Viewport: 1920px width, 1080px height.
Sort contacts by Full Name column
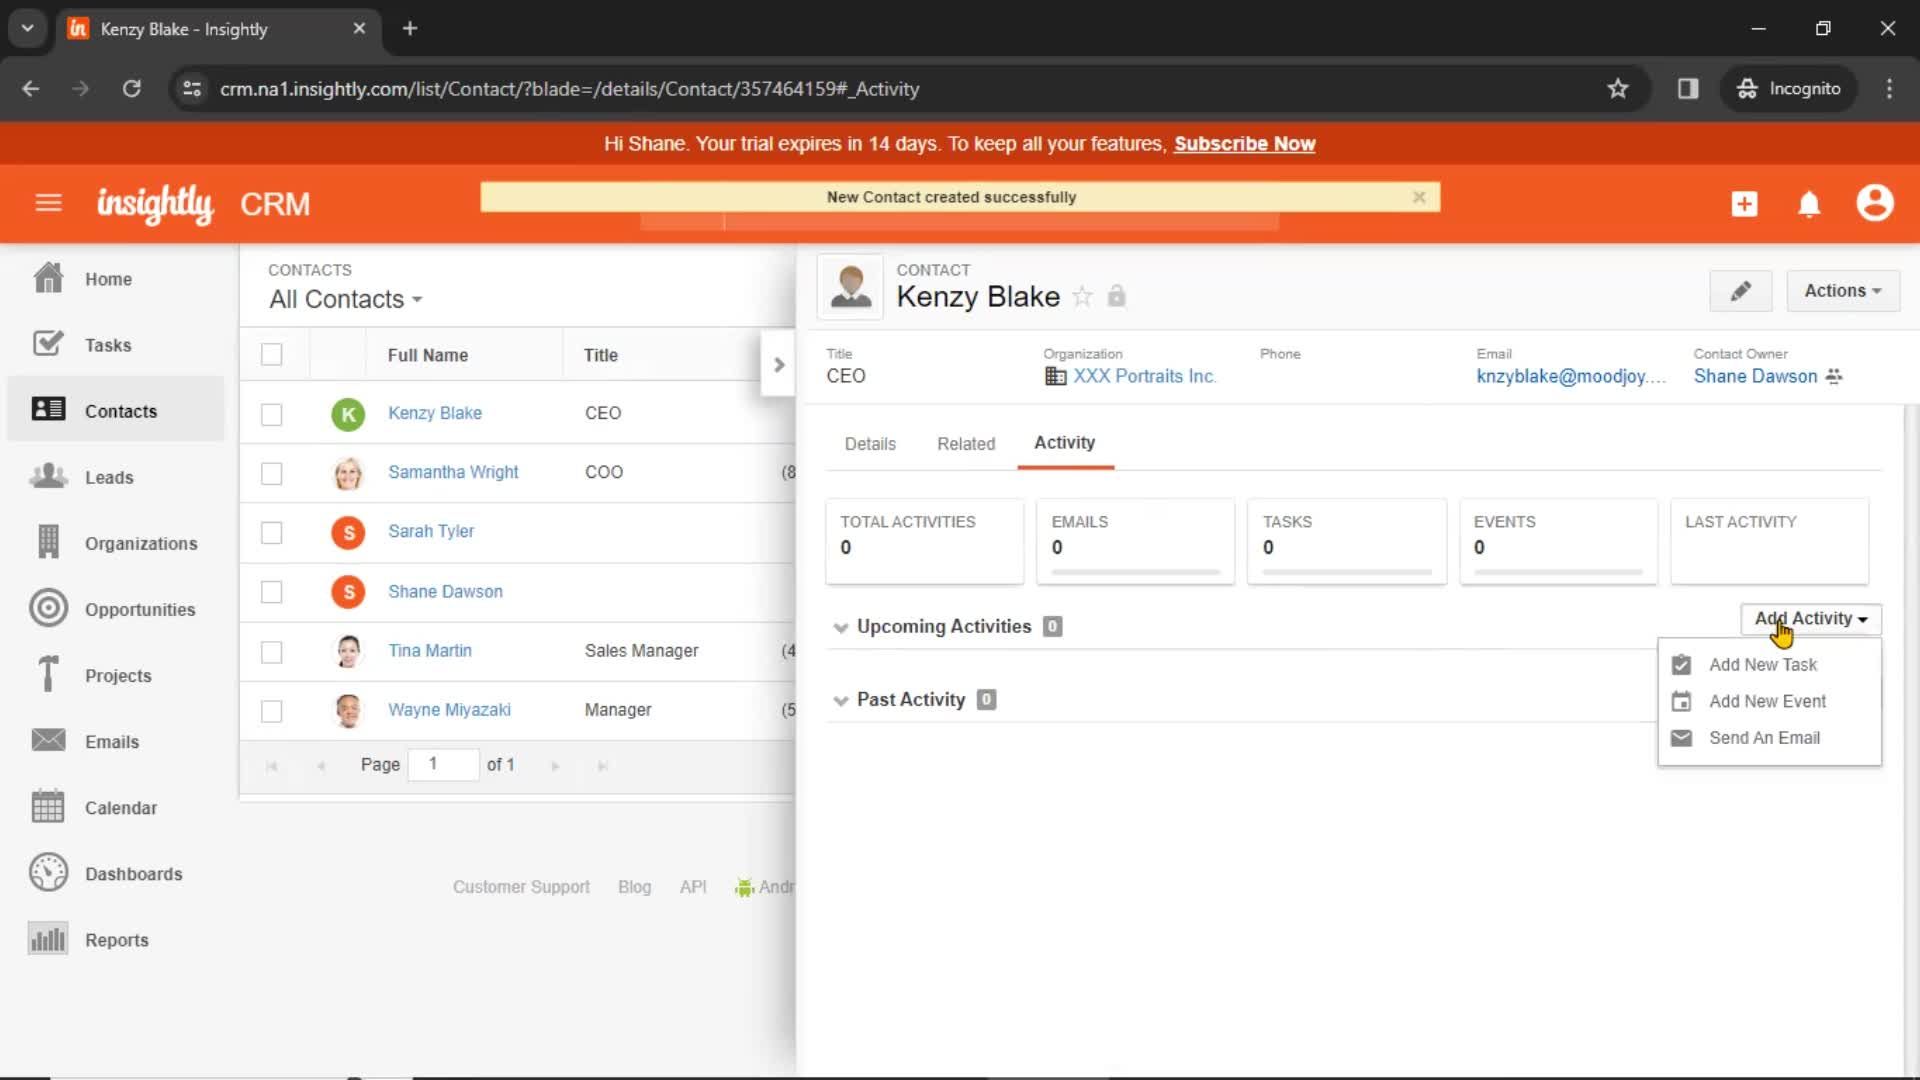427,355
